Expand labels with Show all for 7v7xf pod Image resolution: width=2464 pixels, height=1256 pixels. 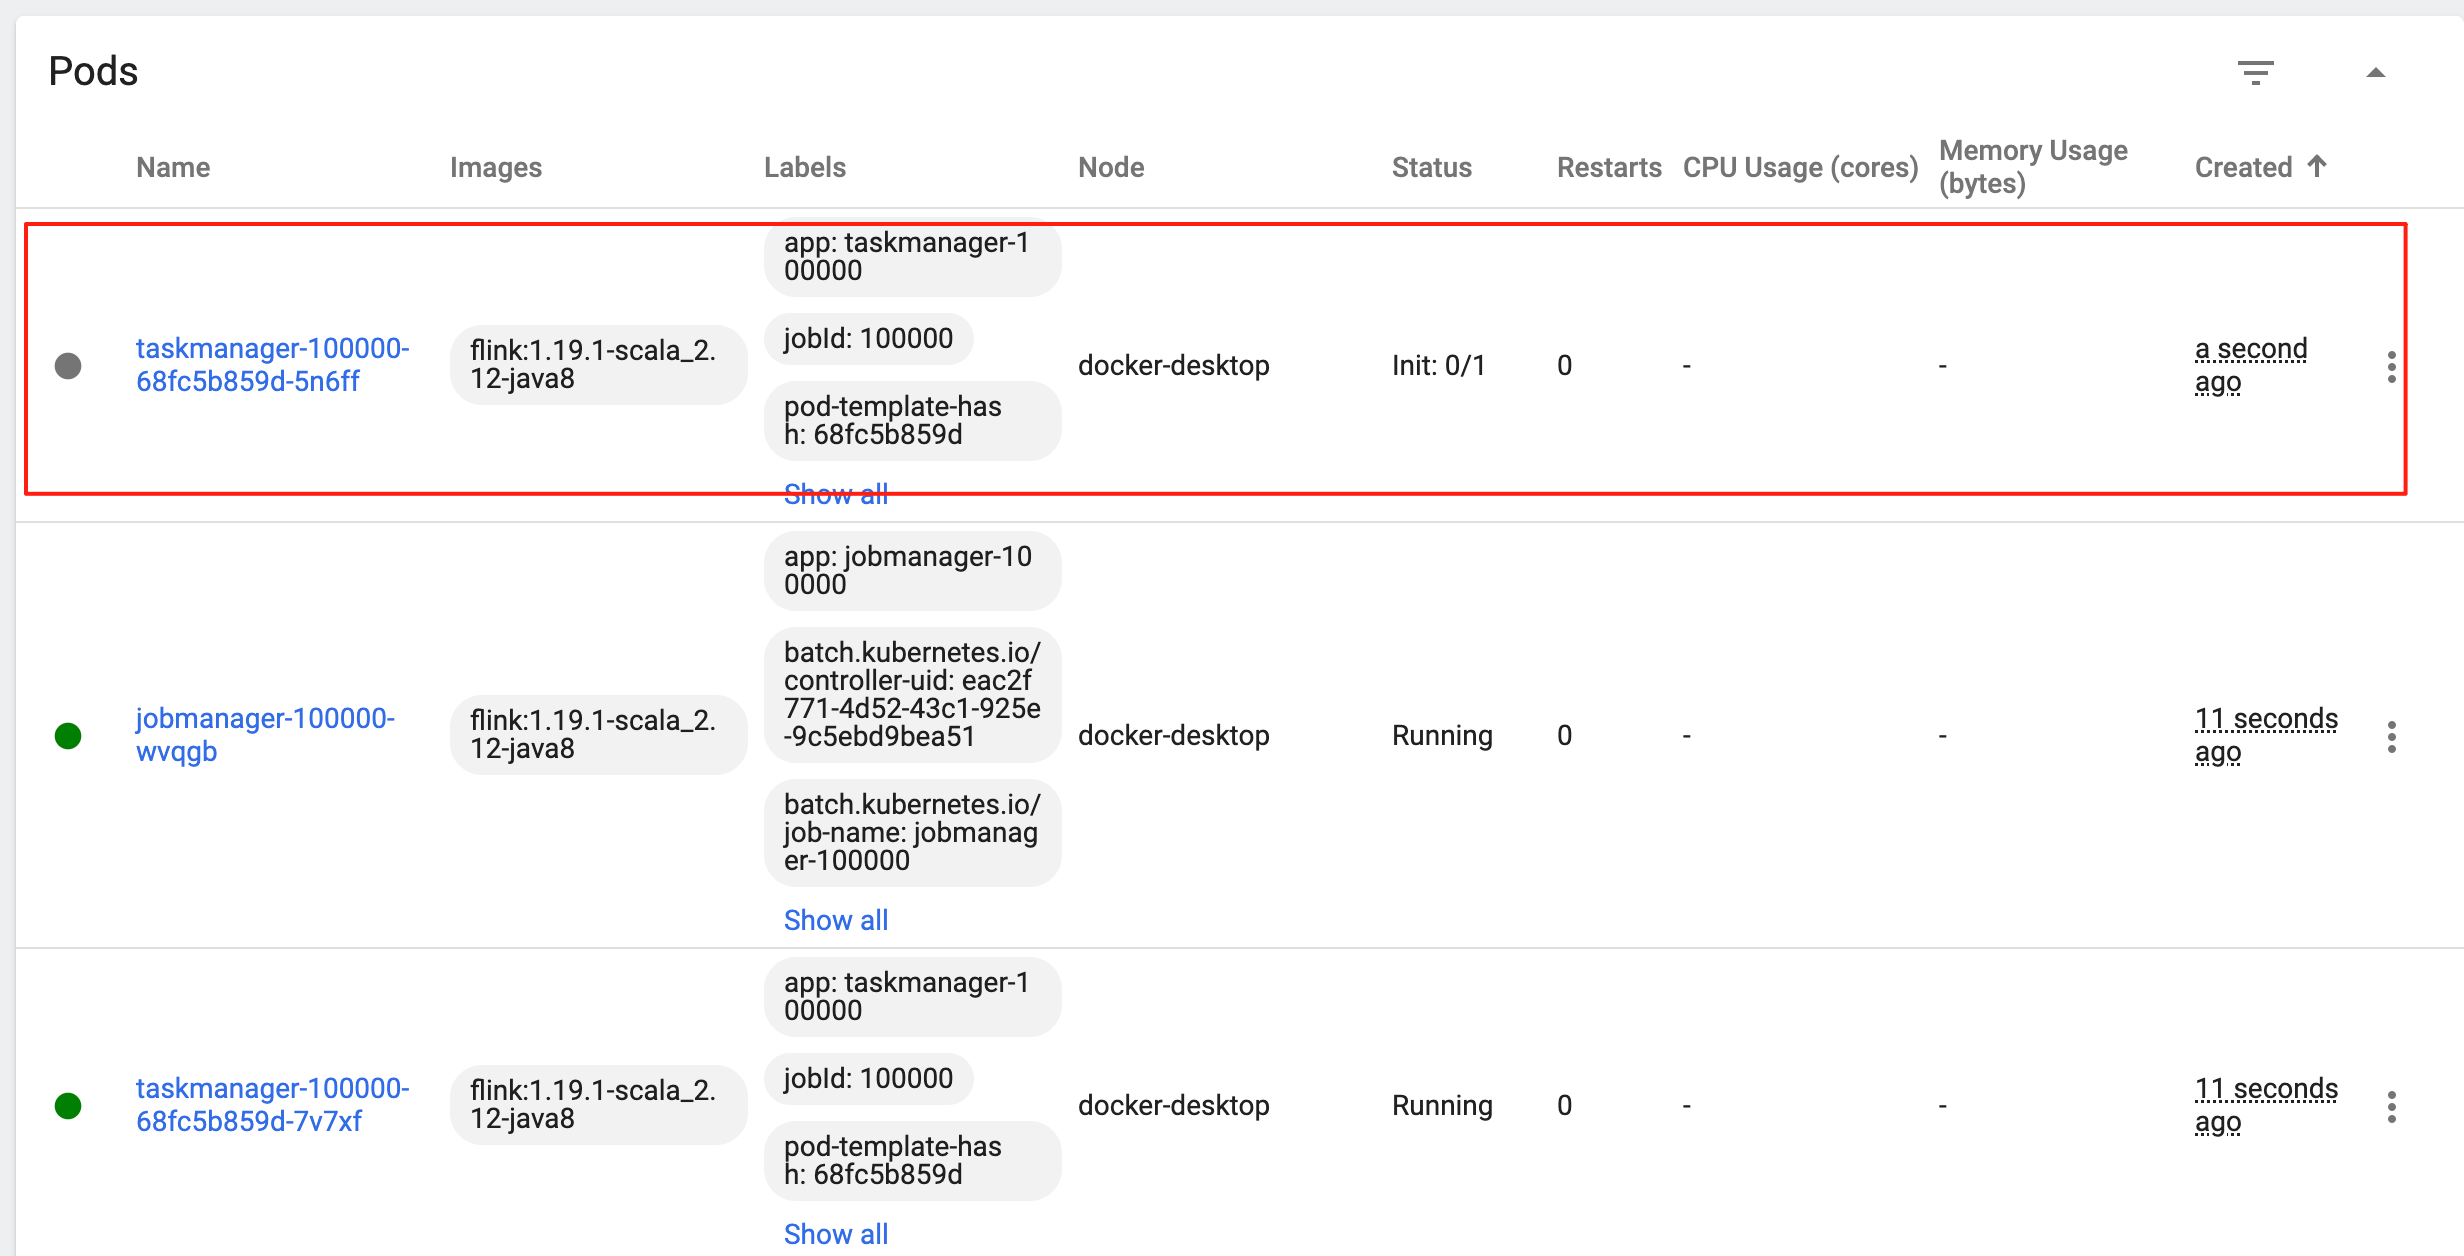coord(835,1234)
